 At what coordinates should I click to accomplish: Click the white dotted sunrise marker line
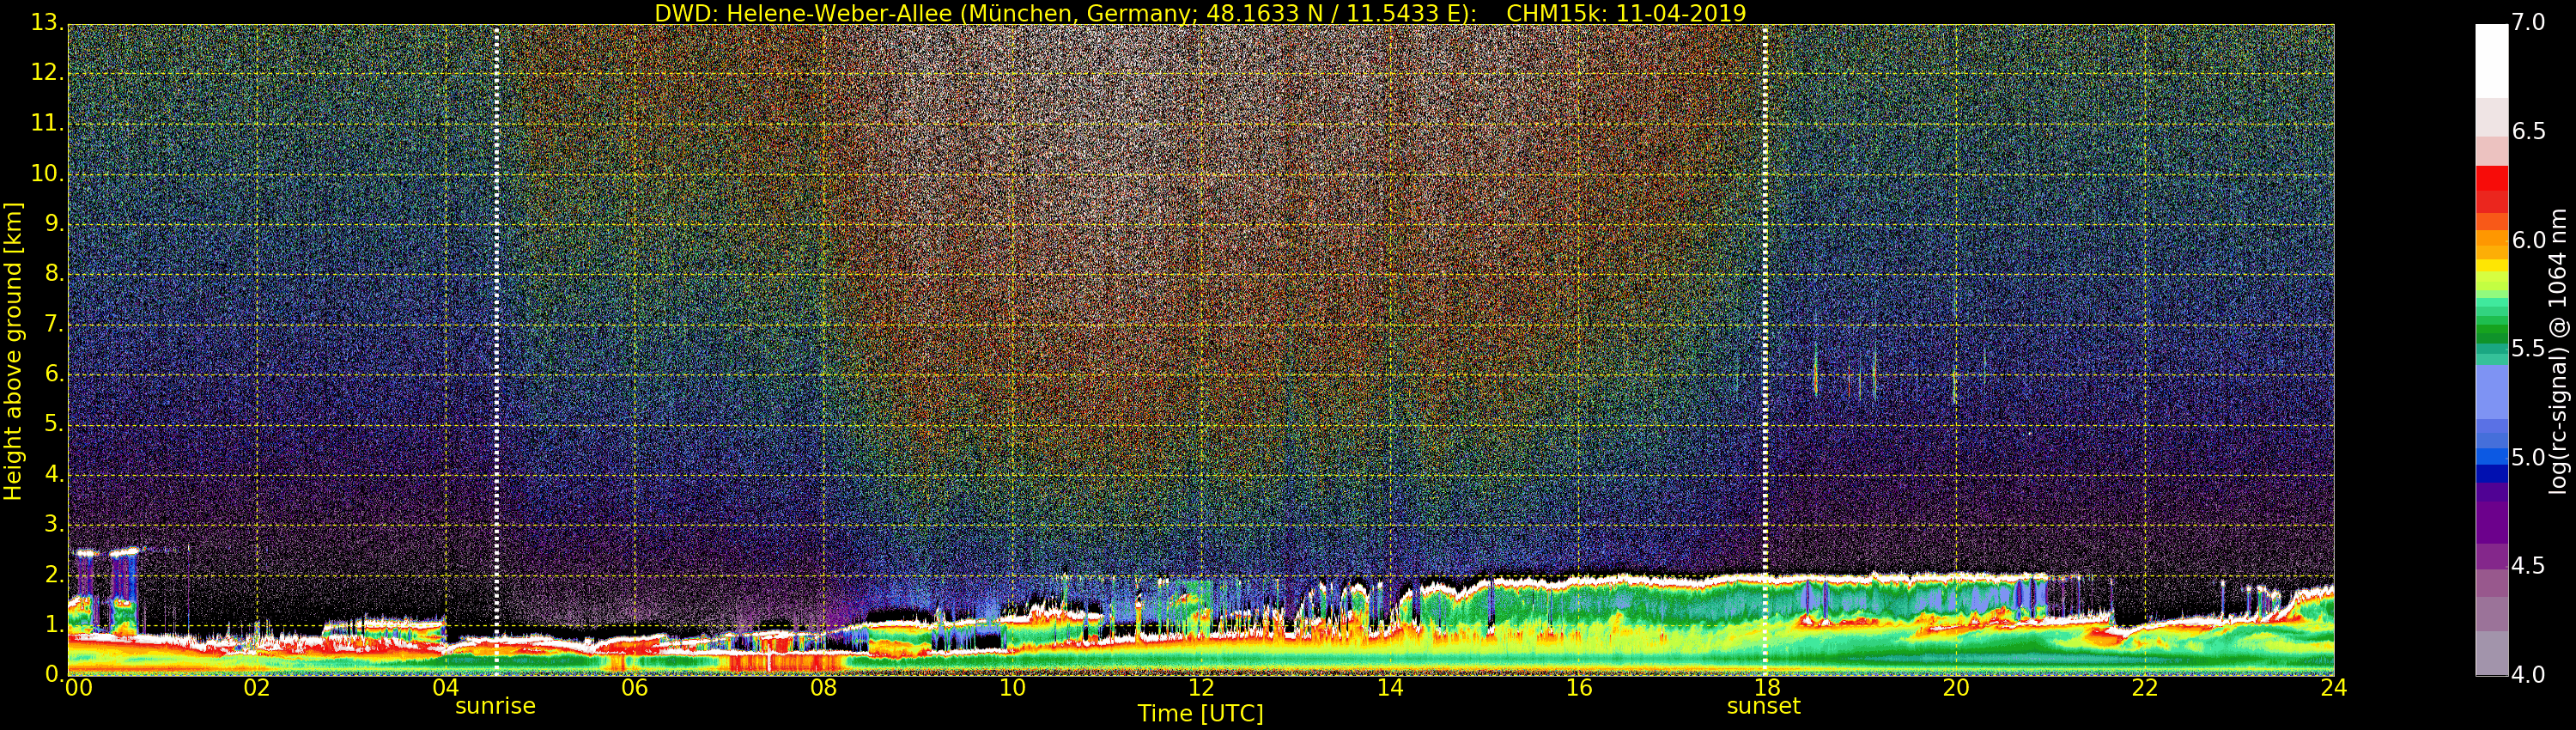point(496,350)
